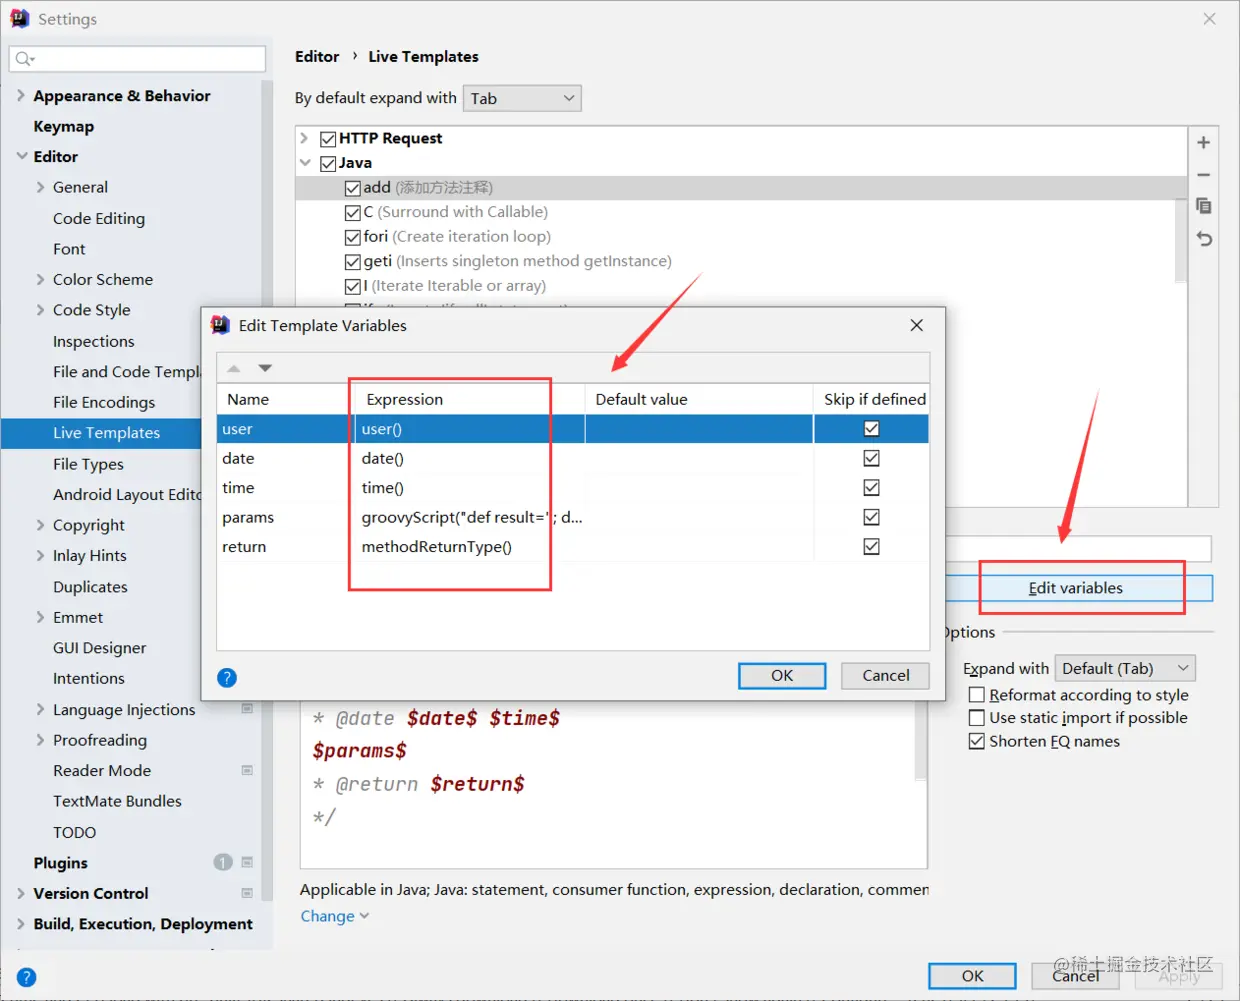Expand the Color Scheme node
The height and width of the screenshot is (1001, 1240).
pos(40,279)
